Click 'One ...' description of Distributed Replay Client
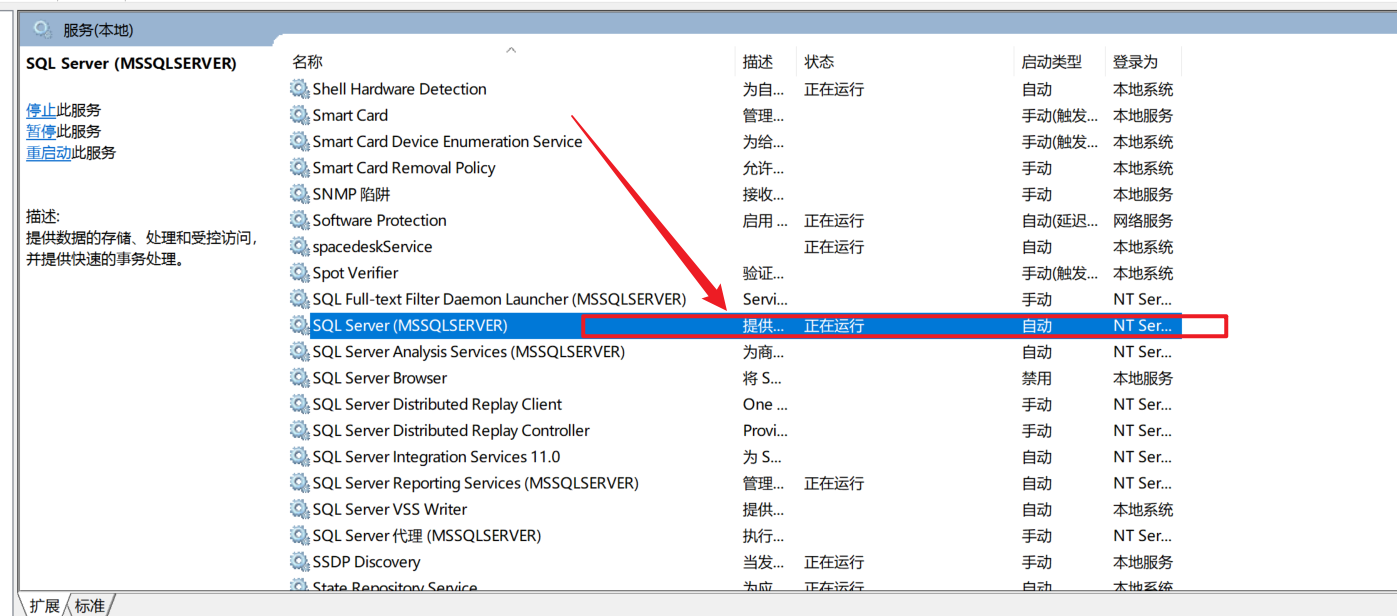This screenshot has width=1397, height=616. tap(765, 404)
